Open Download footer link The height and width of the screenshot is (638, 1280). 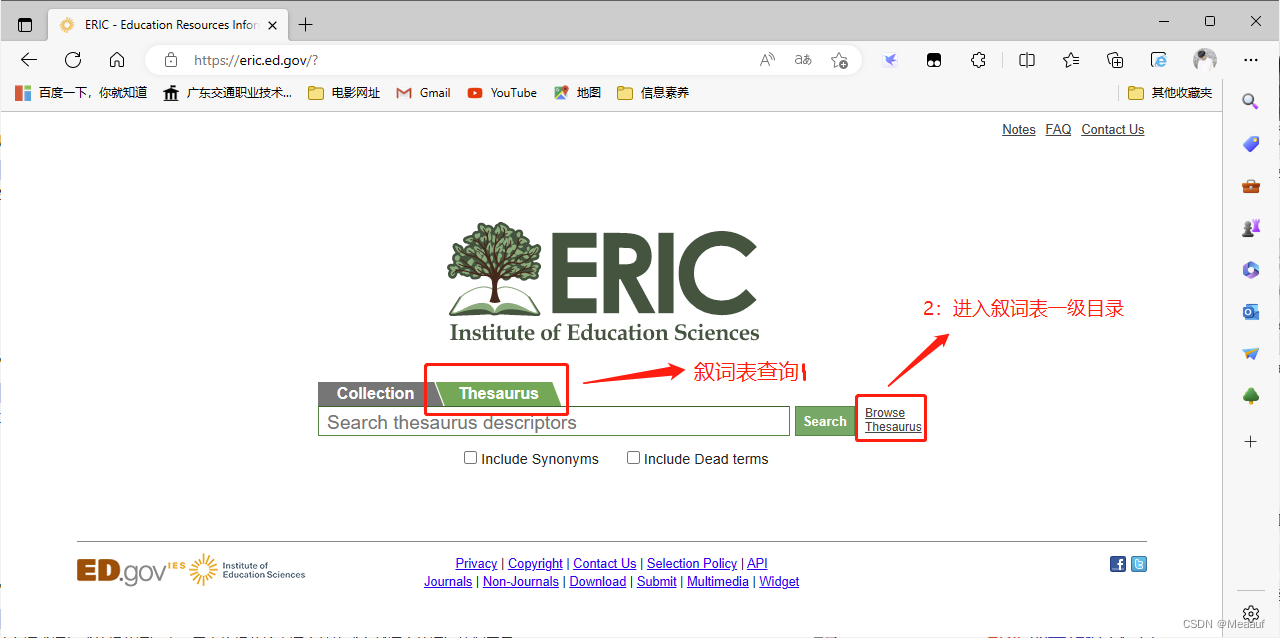click(598, 582)
